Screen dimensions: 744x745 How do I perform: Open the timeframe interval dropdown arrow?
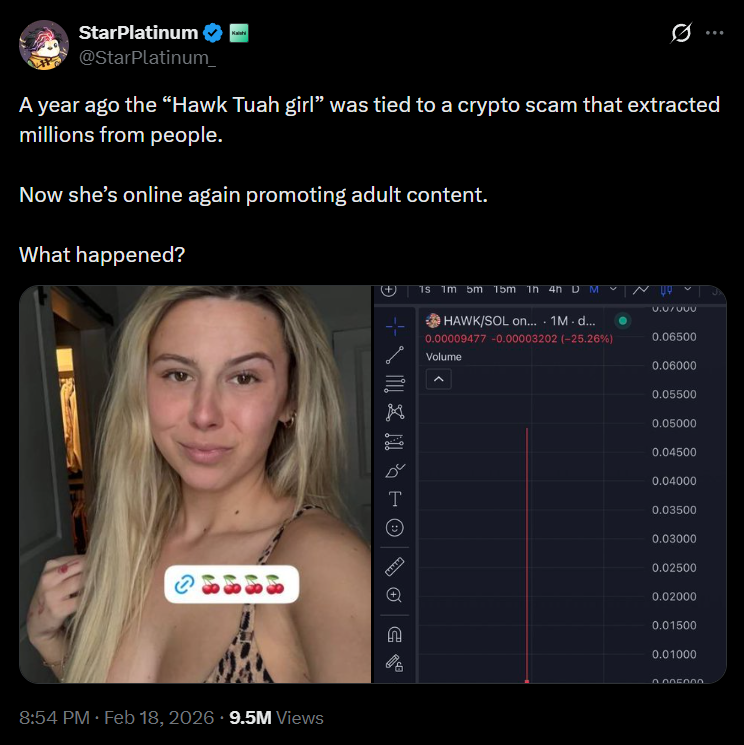[613, 290]
